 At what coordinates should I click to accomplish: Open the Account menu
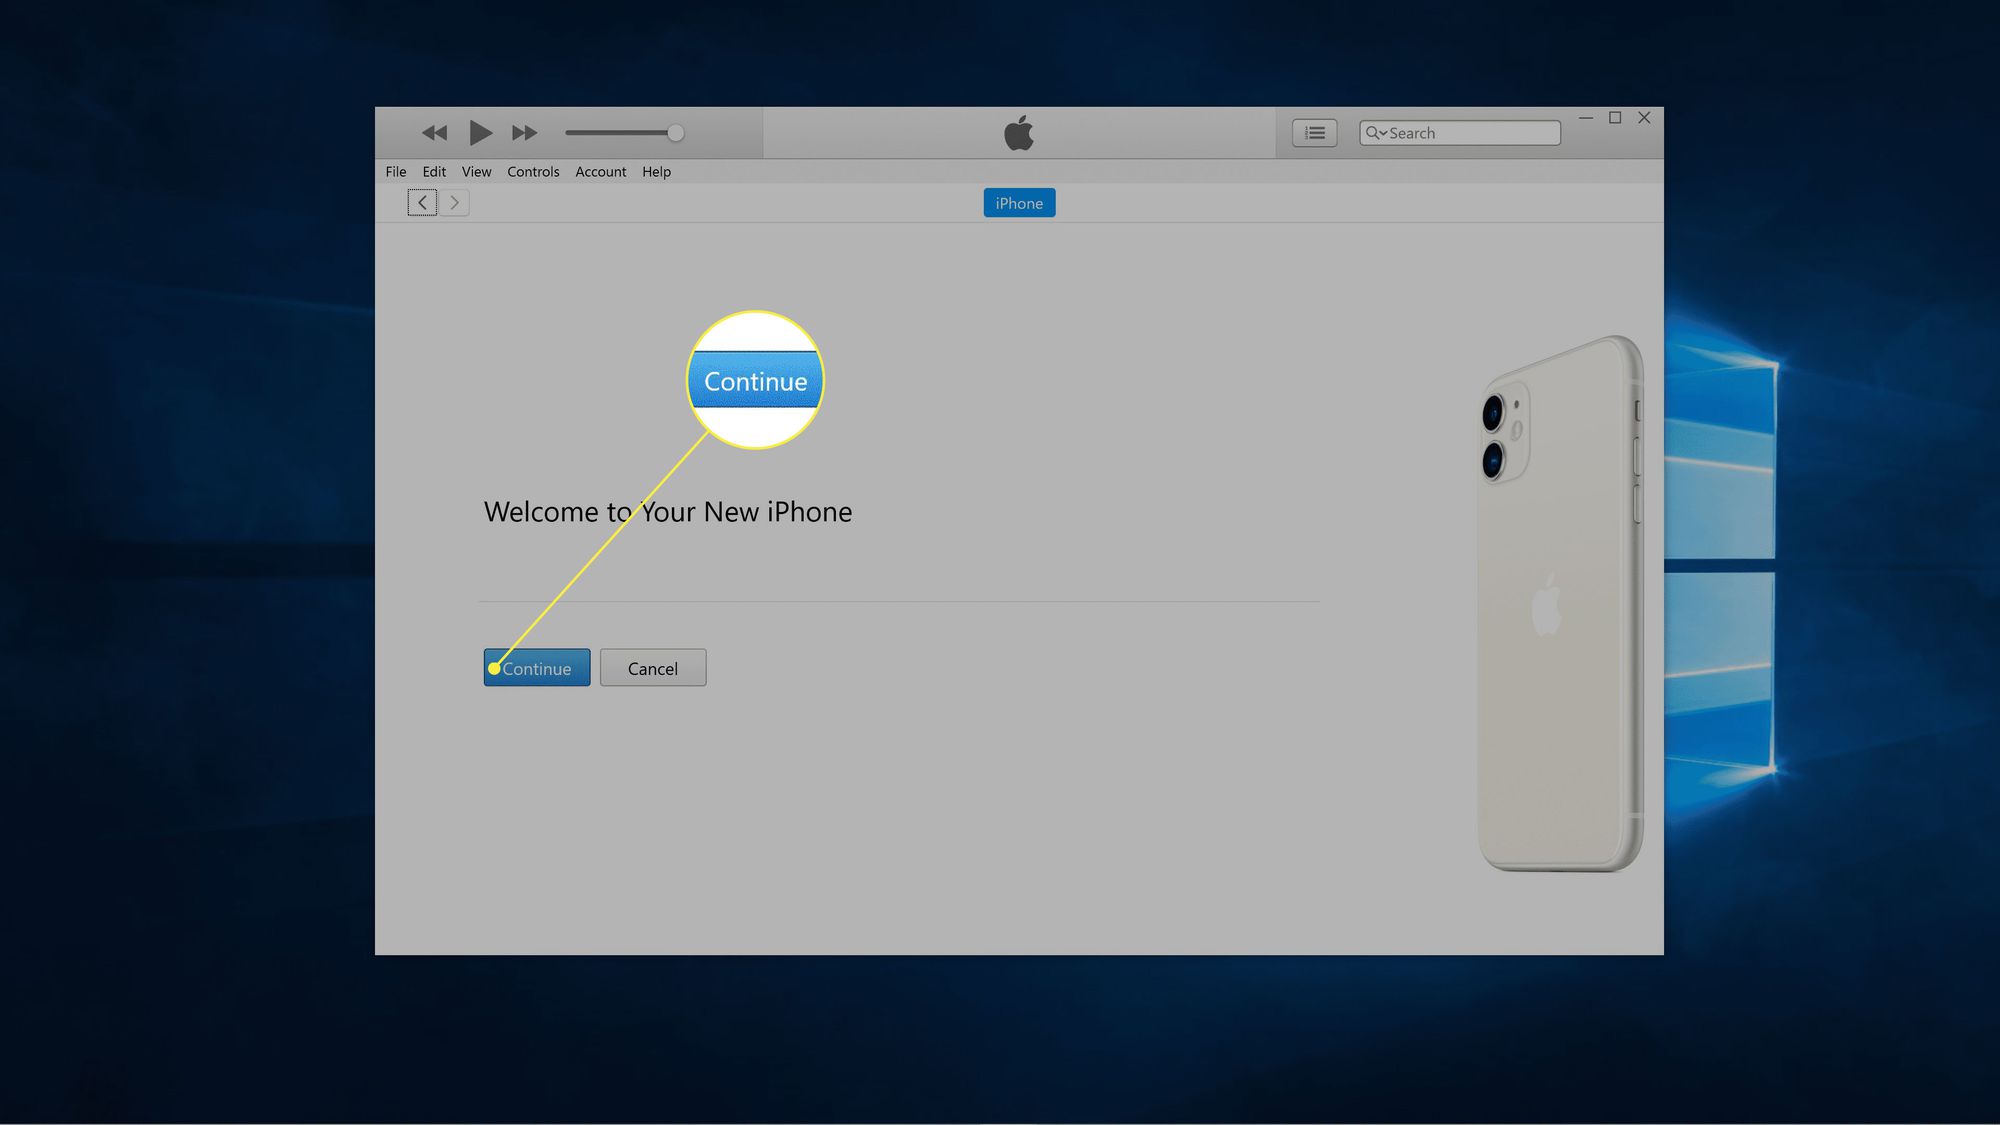tap(601, 172)
